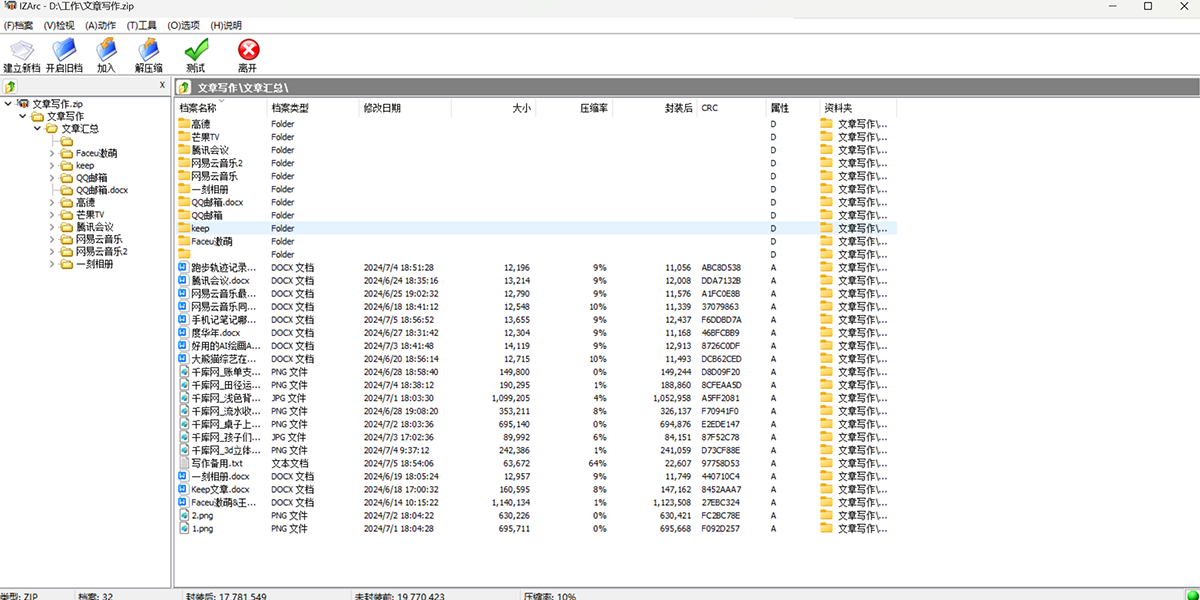
Task: Select the QQ邮箱.docx folder row in the list
Action: click(x=536, y=202)
